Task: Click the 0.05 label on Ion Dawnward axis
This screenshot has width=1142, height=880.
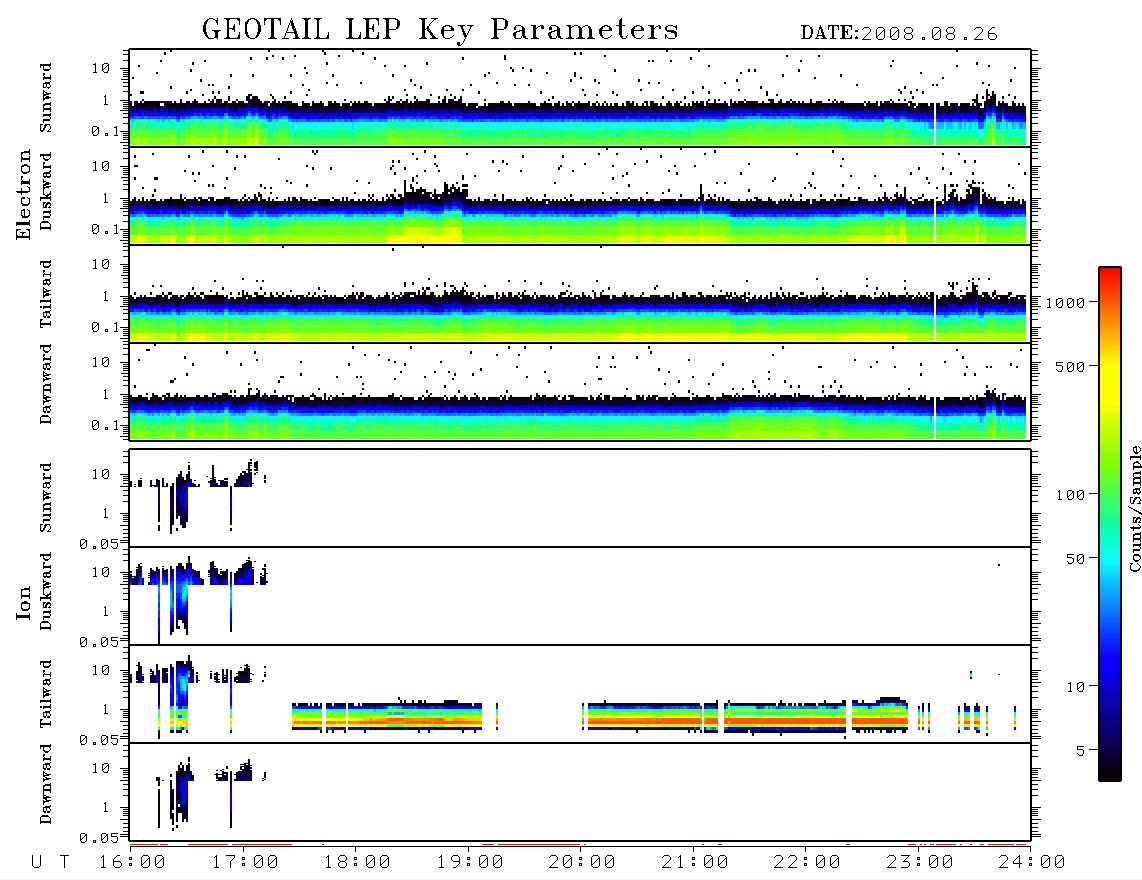Action: click(98, 838)
